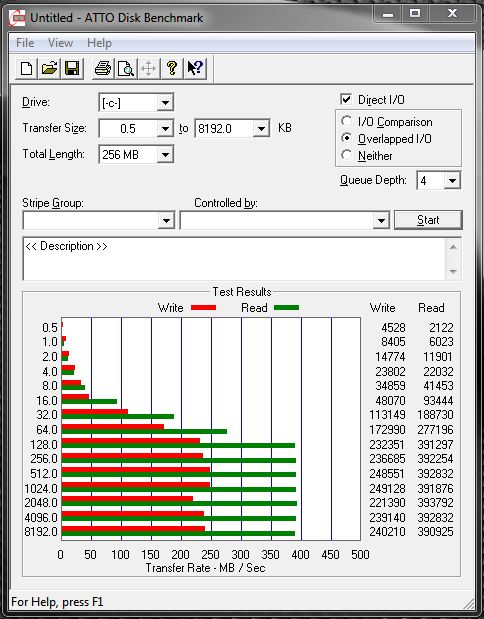484x619 pixels.
Task: Click the yellow question mark About icon
Action: (172, 68)
